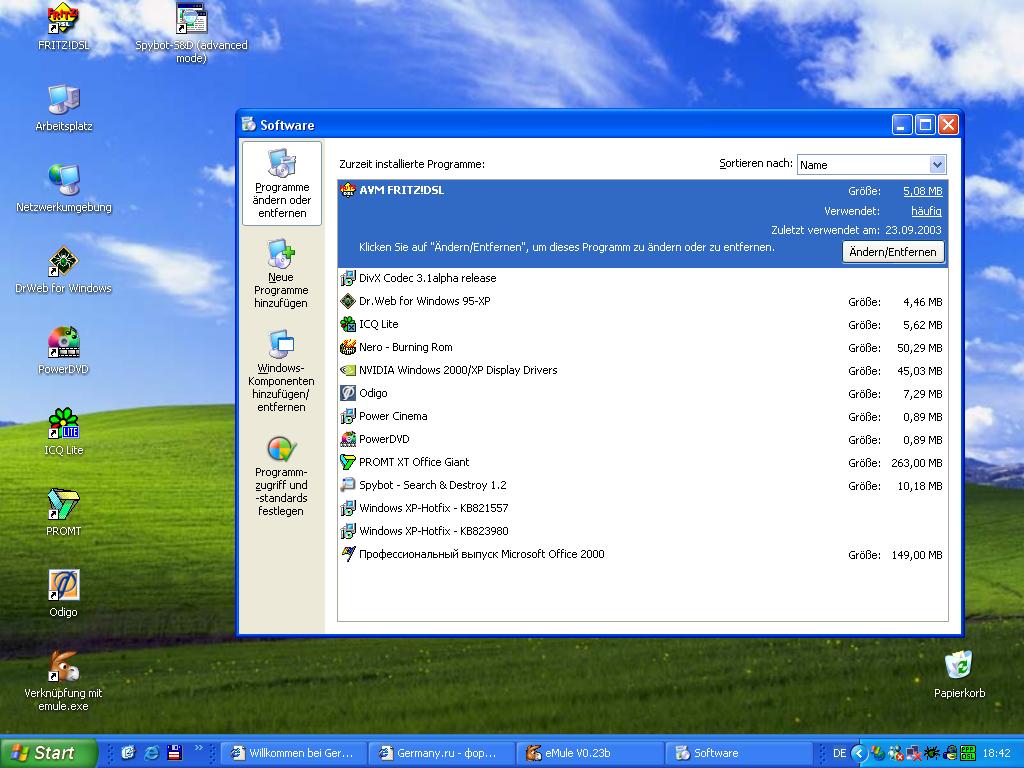1024x768 pixels.
Task: Select the ICQ Lite desktop shortcut
Action: point(63,432)
